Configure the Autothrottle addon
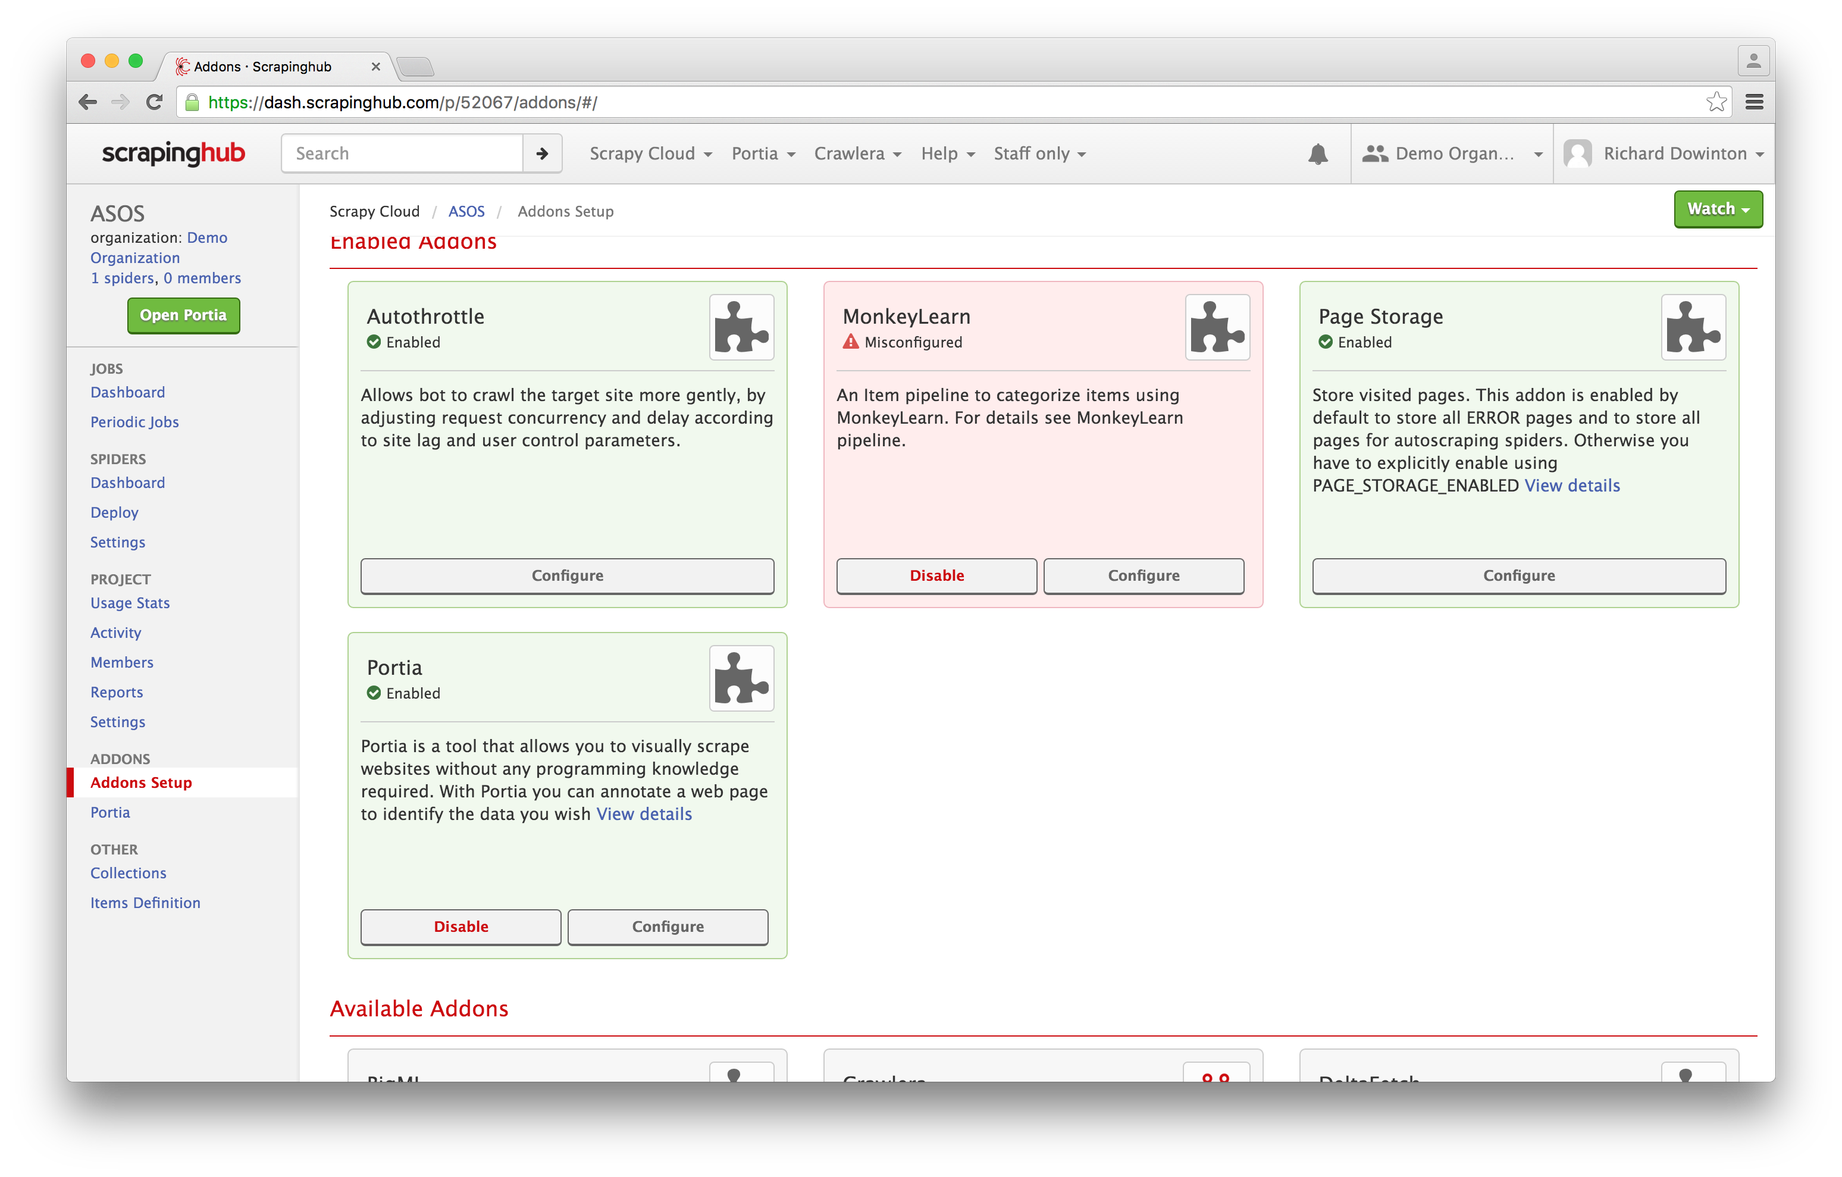The width and height of the screenshot is (1842, 1177). pos(567,576)
